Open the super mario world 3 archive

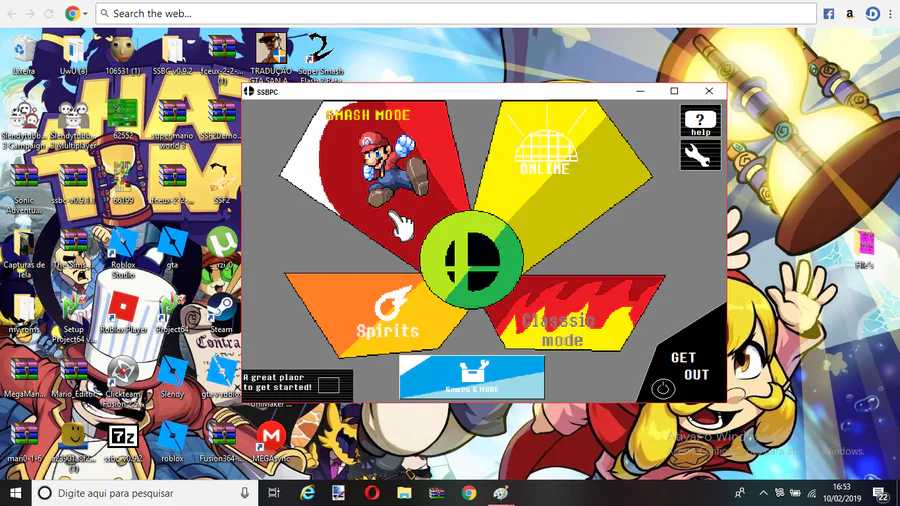172,124
